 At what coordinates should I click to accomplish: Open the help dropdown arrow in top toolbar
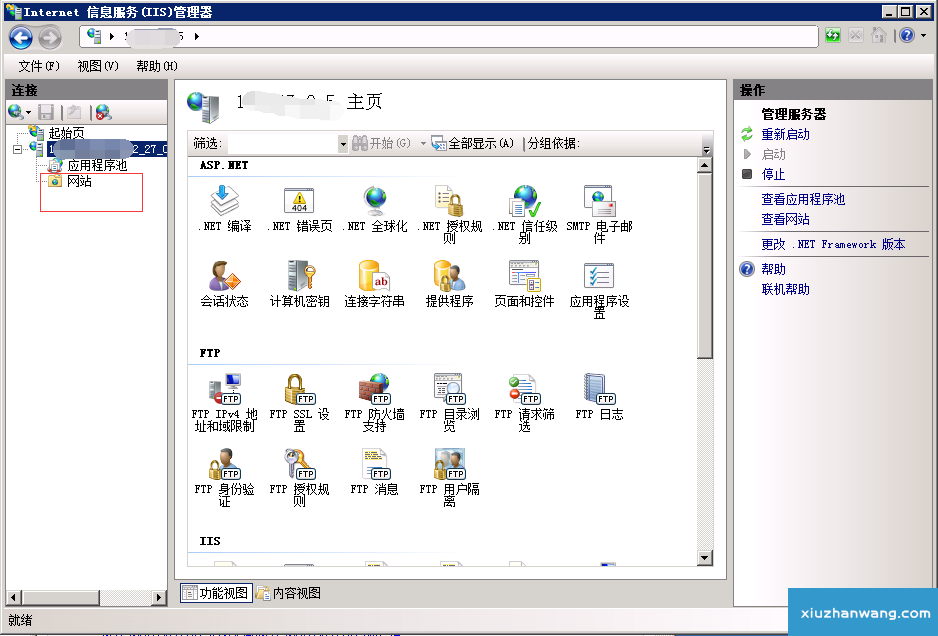click(x=923, y=35)
